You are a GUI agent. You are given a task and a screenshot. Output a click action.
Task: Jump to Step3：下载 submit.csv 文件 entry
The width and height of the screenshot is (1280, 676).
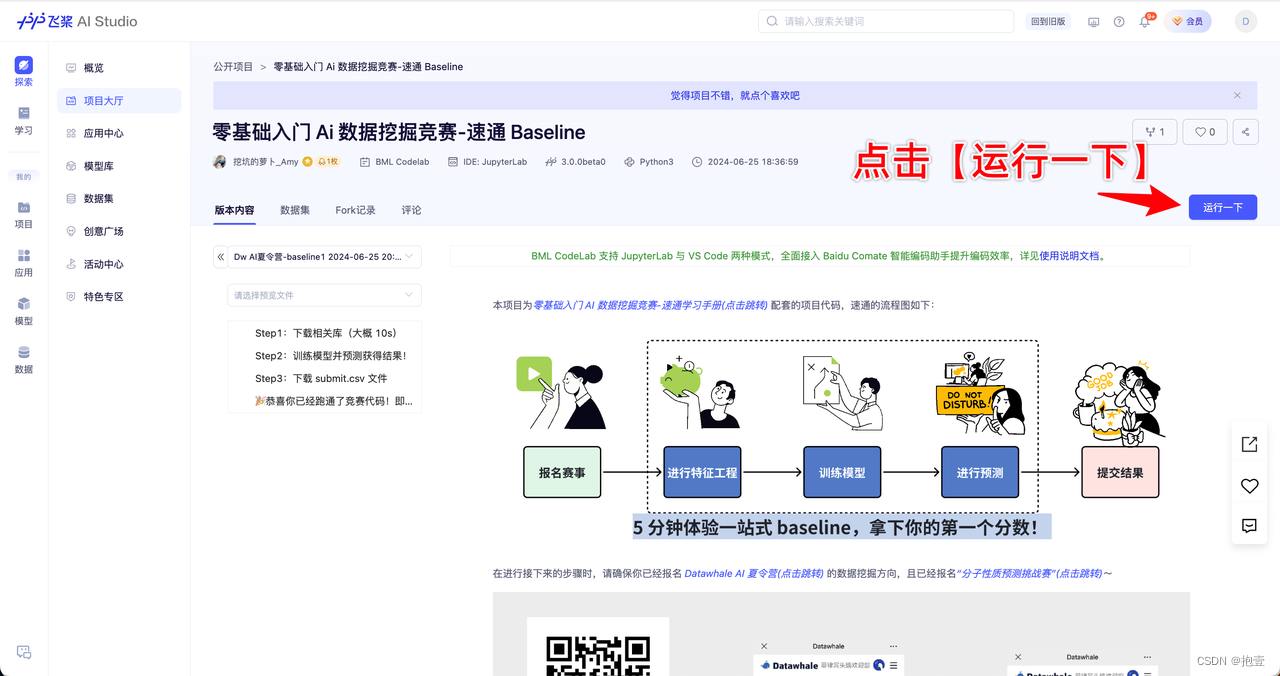321,379
